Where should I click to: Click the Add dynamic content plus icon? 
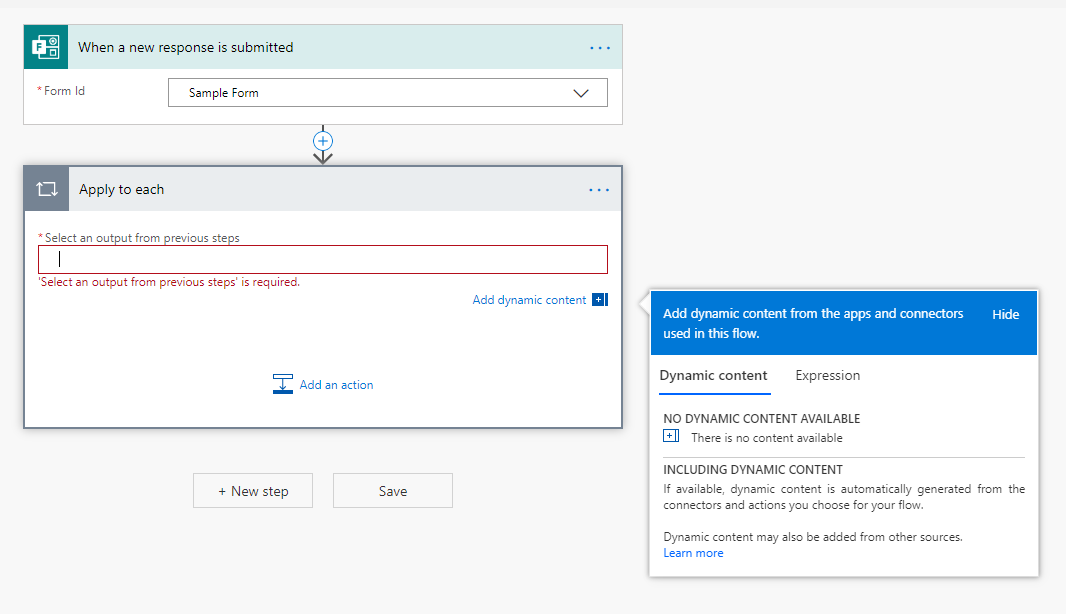pos(597,299)
